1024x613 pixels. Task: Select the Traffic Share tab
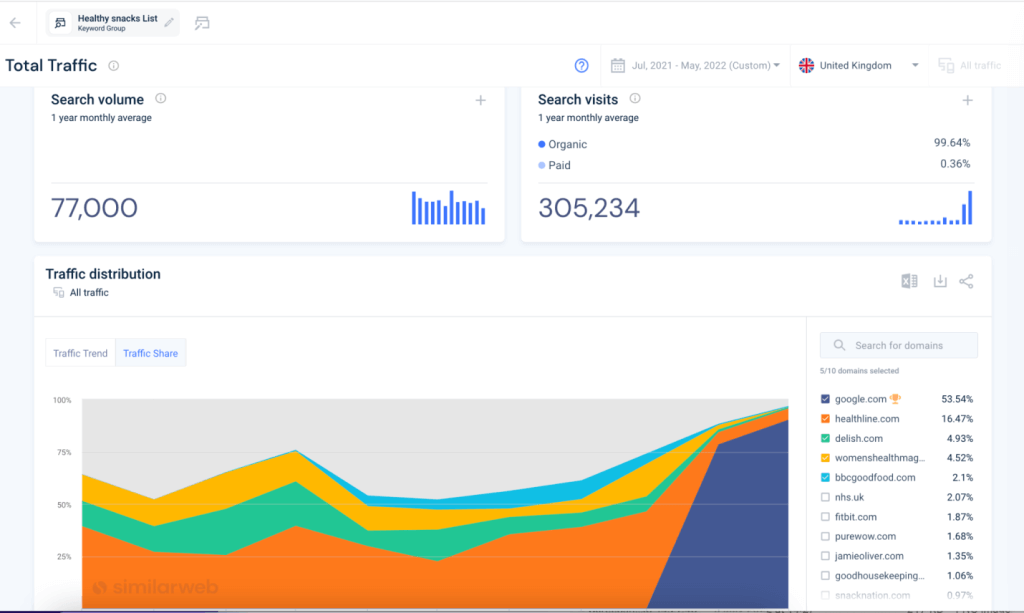(151, 353)
